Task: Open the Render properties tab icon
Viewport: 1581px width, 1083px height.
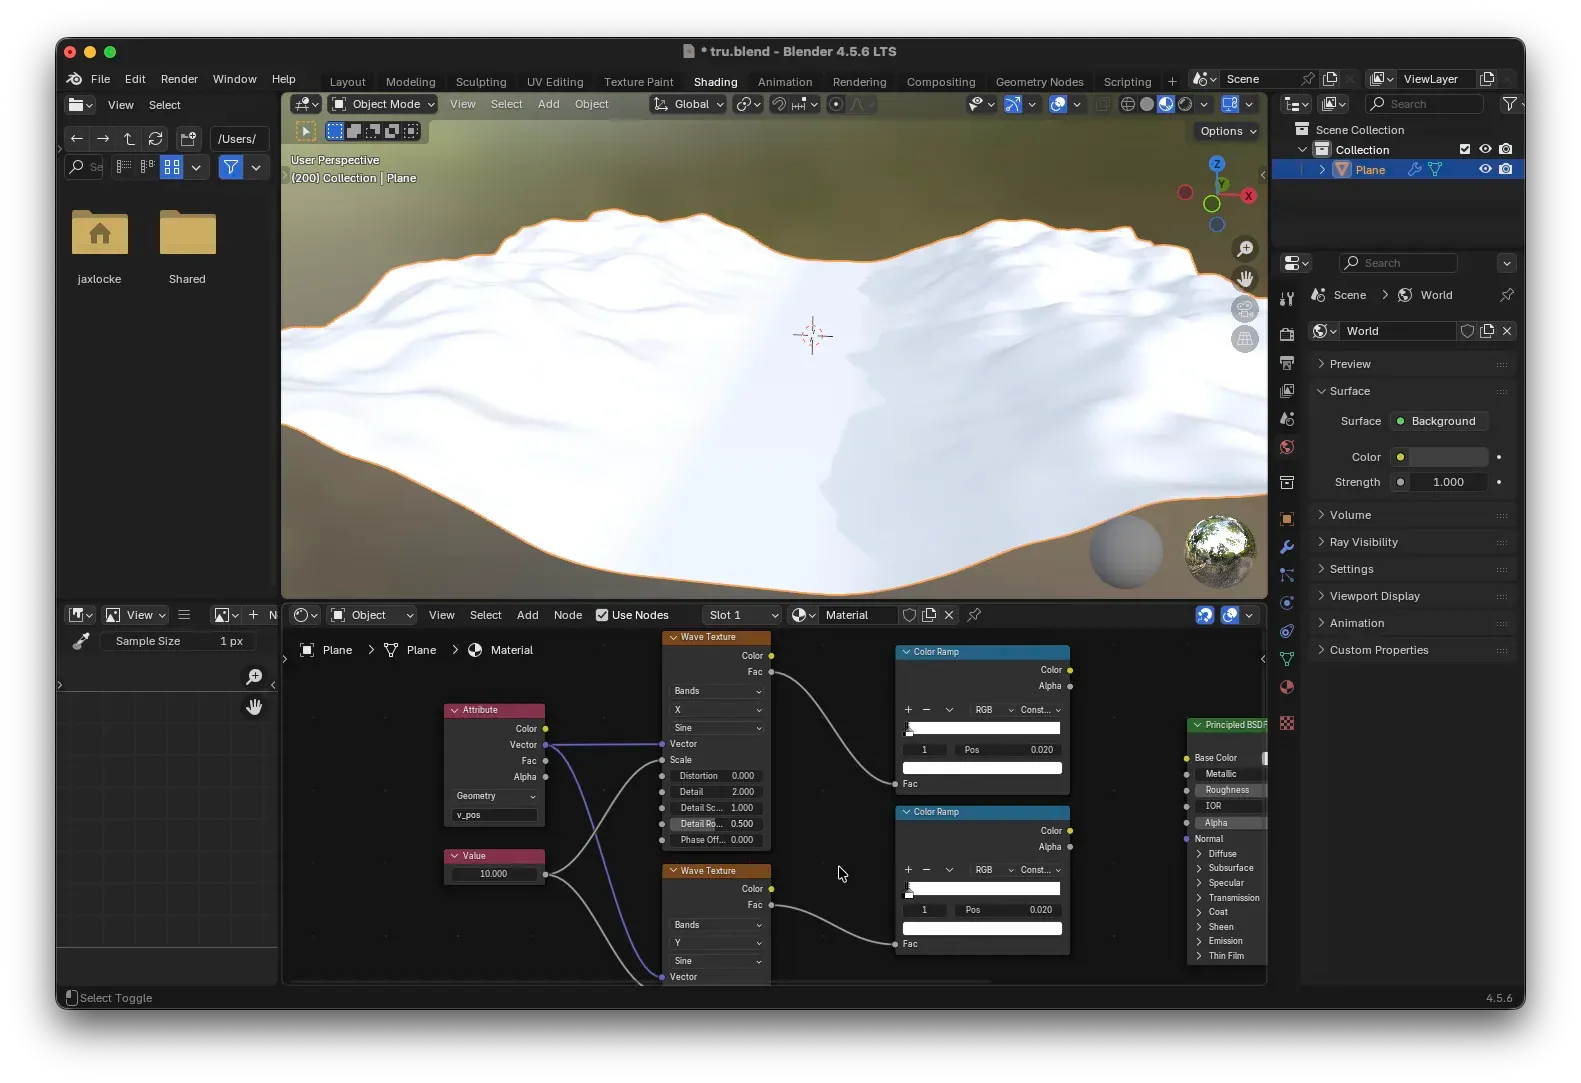Action: pos(1287,335)
